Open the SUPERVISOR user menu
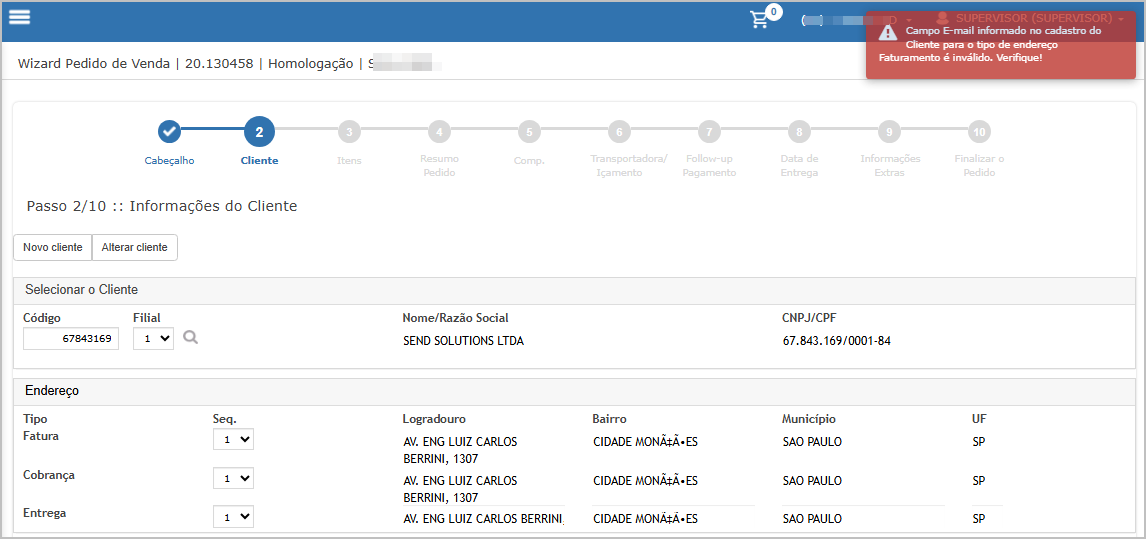 tap(1030, 18)
